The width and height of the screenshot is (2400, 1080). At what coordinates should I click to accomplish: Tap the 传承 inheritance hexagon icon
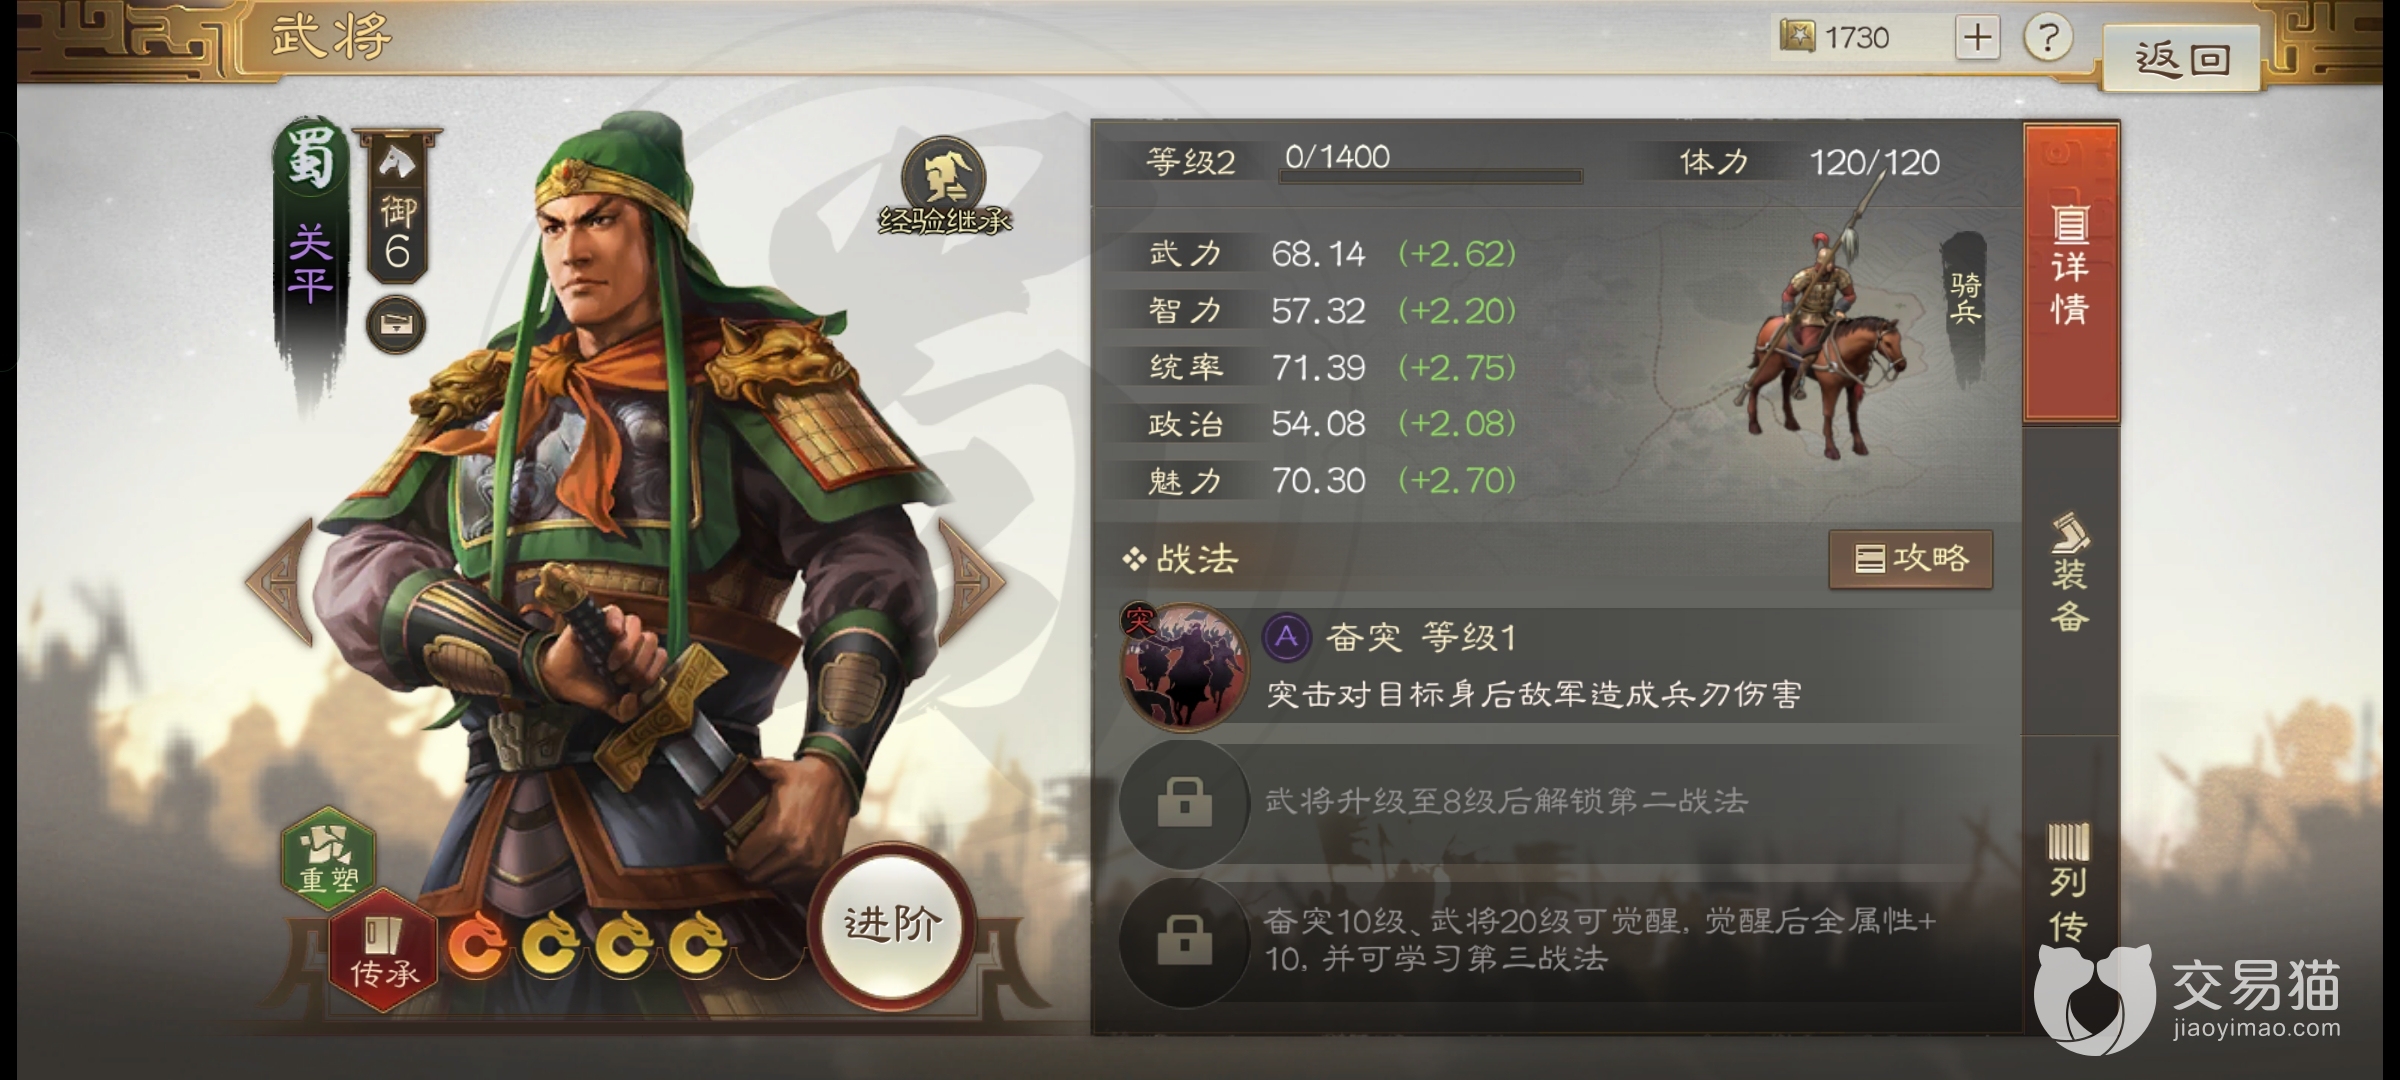384,950
